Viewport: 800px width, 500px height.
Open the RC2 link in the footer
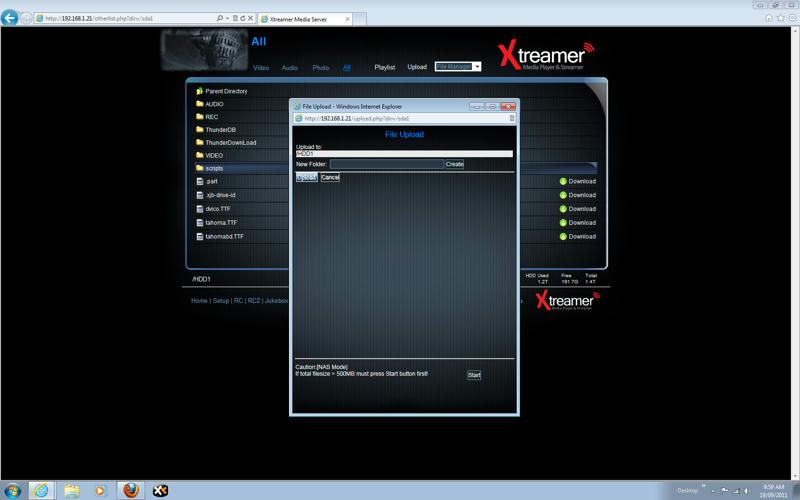coord(254,301)
